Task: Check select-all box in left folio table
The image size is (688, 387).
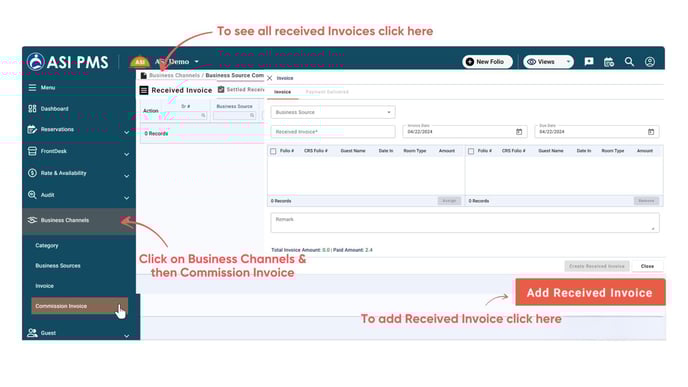Action: pyautogui.click(x=273, y=151)
